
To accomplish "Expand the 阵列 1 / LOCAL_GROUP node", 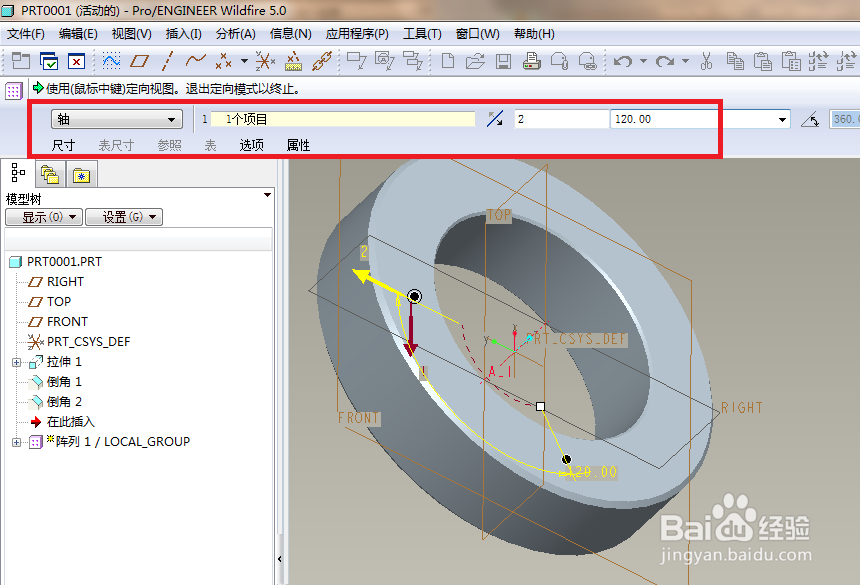I will [x=16, y=442].
